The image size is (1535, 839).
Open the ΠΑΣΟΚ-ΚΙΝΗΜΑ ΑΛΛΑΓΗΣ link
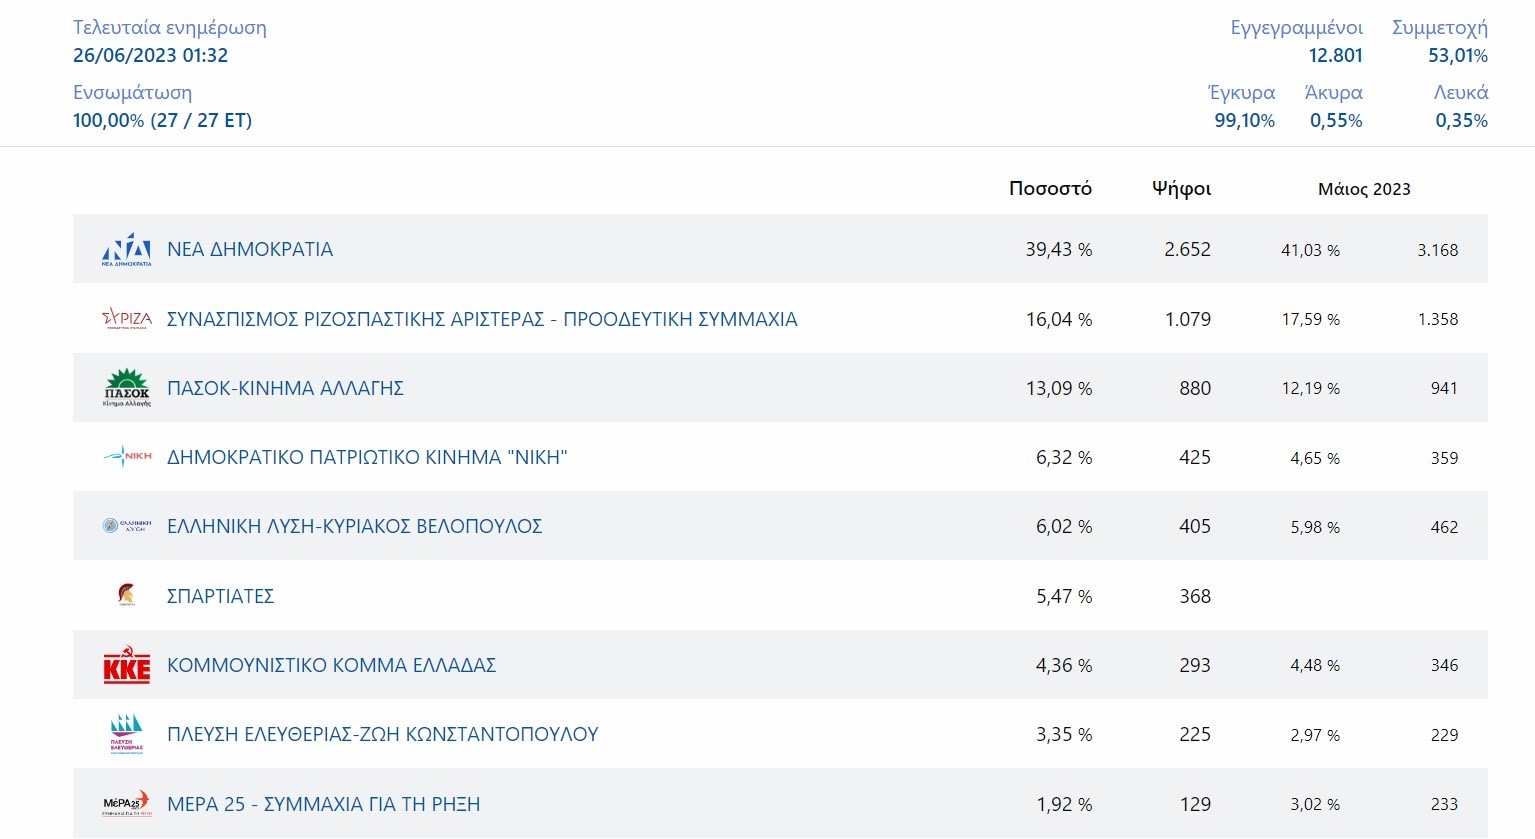coord(285,388)
